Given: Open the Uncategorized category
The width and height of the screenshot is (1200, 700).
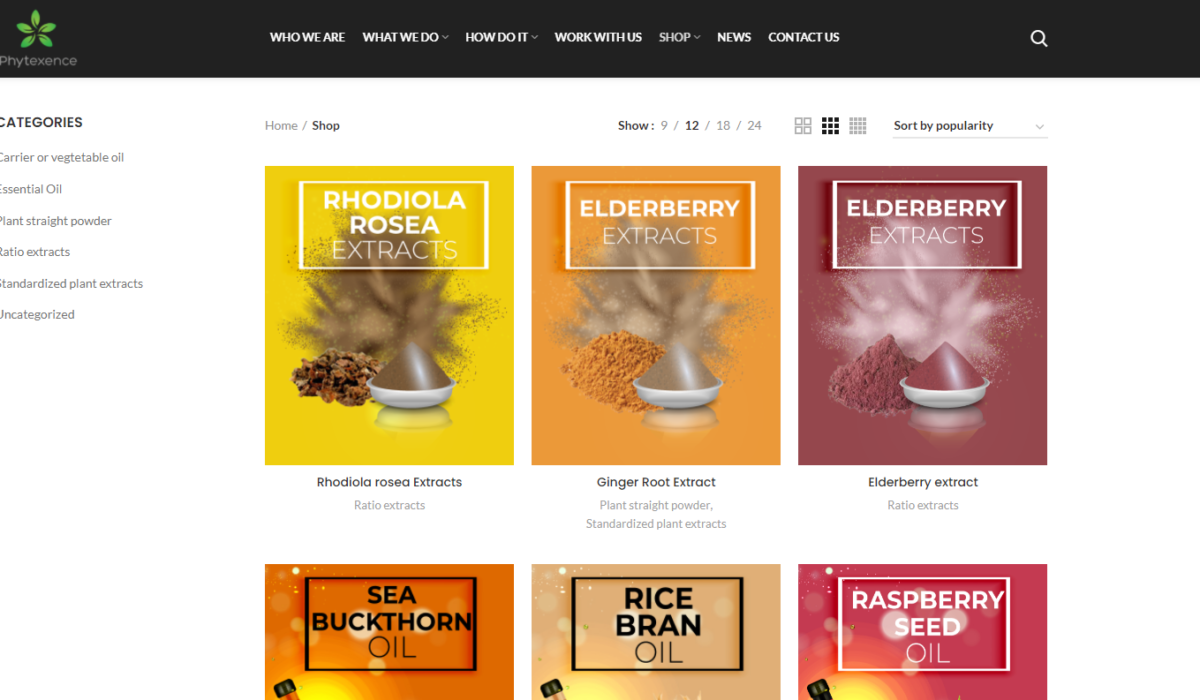Looking at the screenshot, I should (x=37, y=315).
